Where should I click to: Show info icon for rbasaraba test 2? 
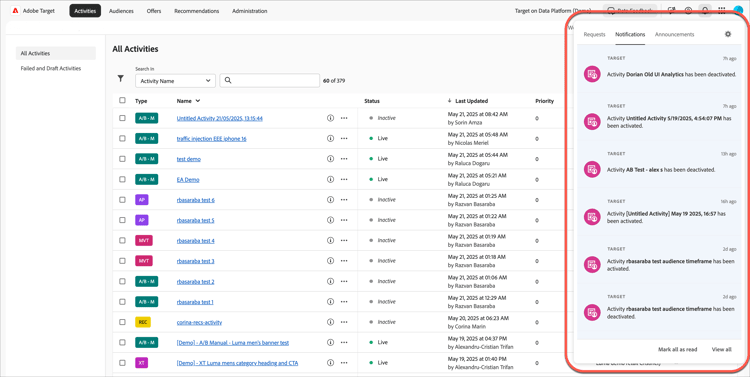coord(330,281)
